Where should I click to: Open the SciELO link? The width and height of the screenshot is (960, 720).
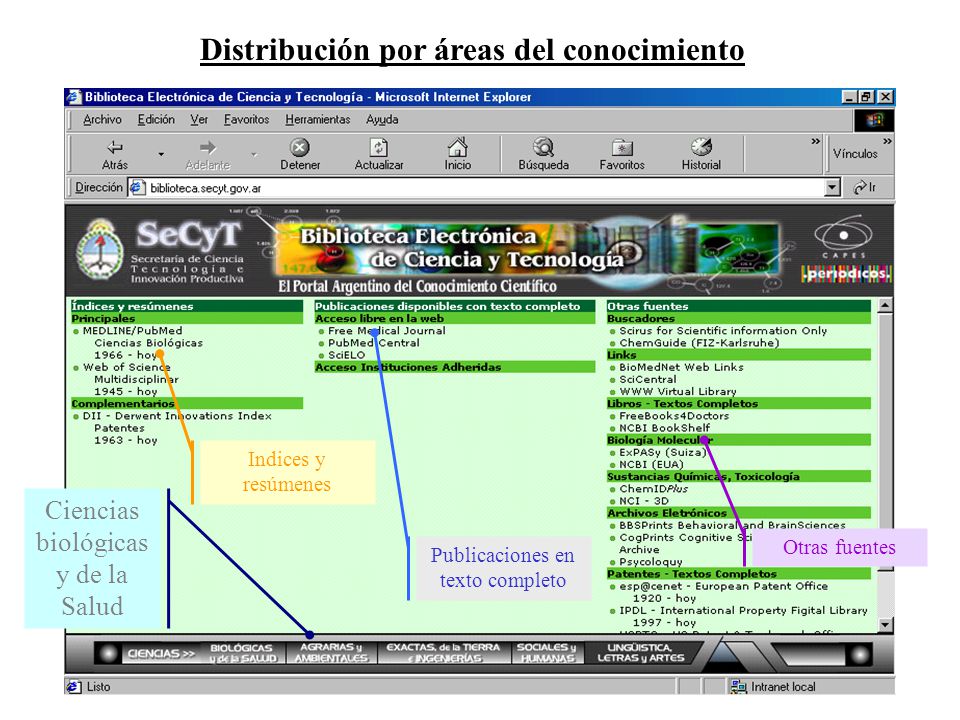coord(346,355)
